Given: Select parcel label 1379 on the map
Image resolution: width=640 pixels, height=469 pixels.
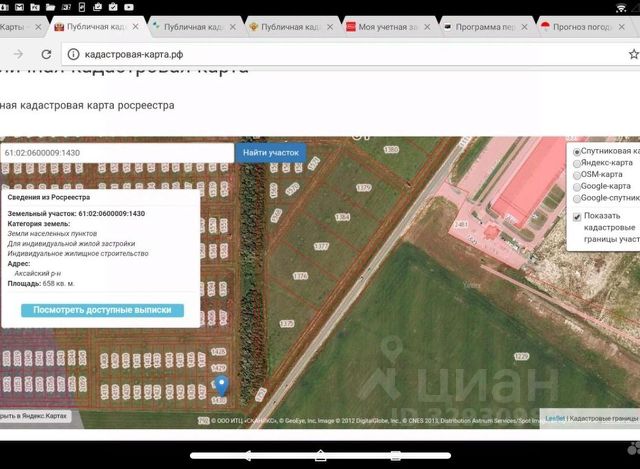Looking at the screenshot, I should (363, 188).
